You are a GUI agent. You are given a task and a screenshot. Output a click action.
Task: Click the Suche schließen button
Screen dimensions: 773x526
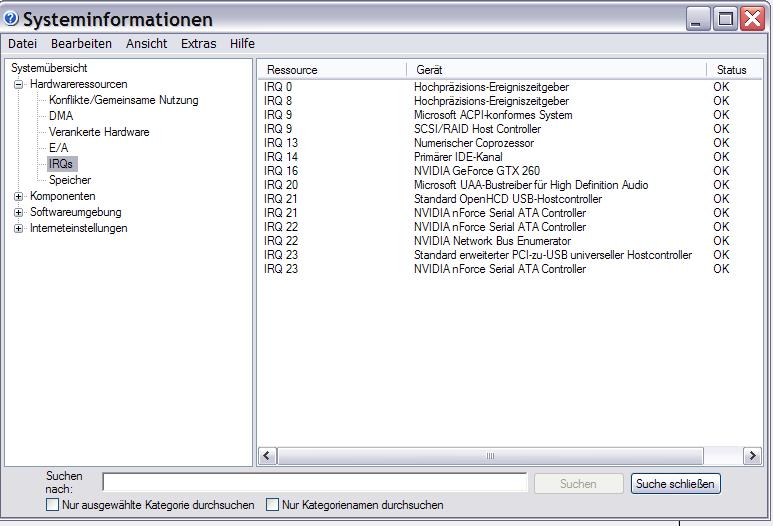(675, 484)
